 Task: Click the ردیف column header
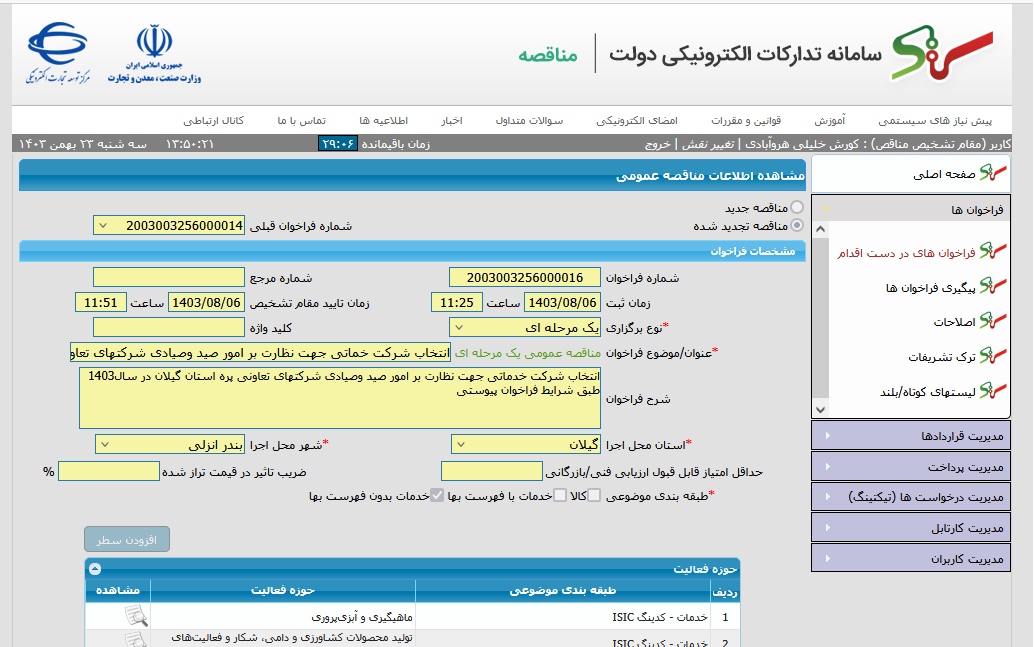tap(725, 590)
